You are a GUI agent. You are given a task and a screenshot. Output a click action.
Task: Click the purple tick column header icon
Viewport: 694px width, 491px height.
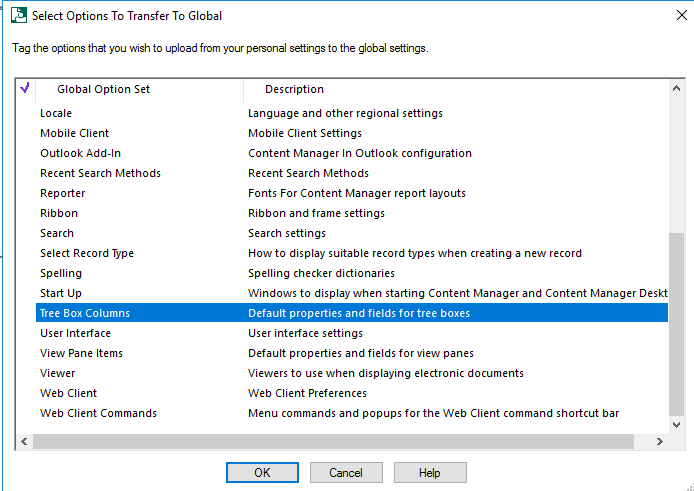coord(25,89)
